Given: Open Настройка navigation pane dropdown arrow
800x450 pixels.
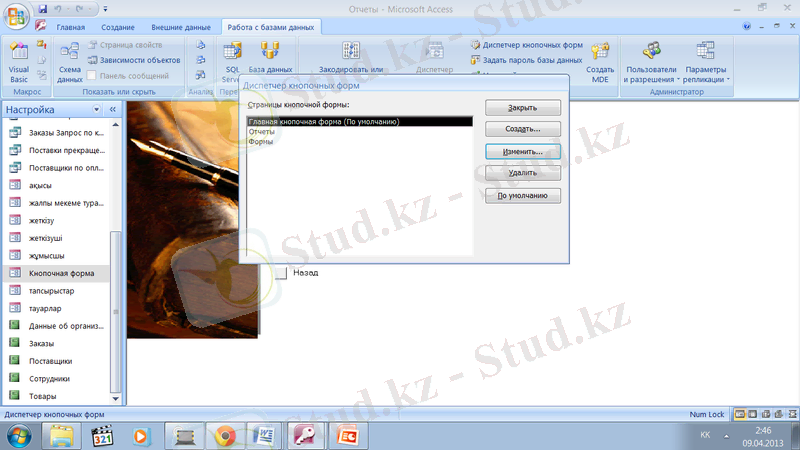Looking at the screenshot, I should coord(96,109).
